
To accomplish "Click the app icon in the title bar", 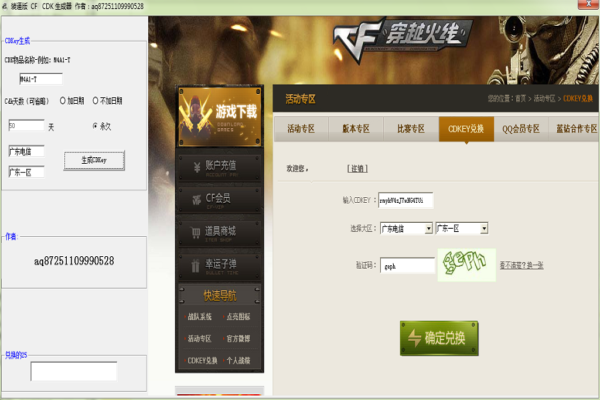I will click(5, 6).
